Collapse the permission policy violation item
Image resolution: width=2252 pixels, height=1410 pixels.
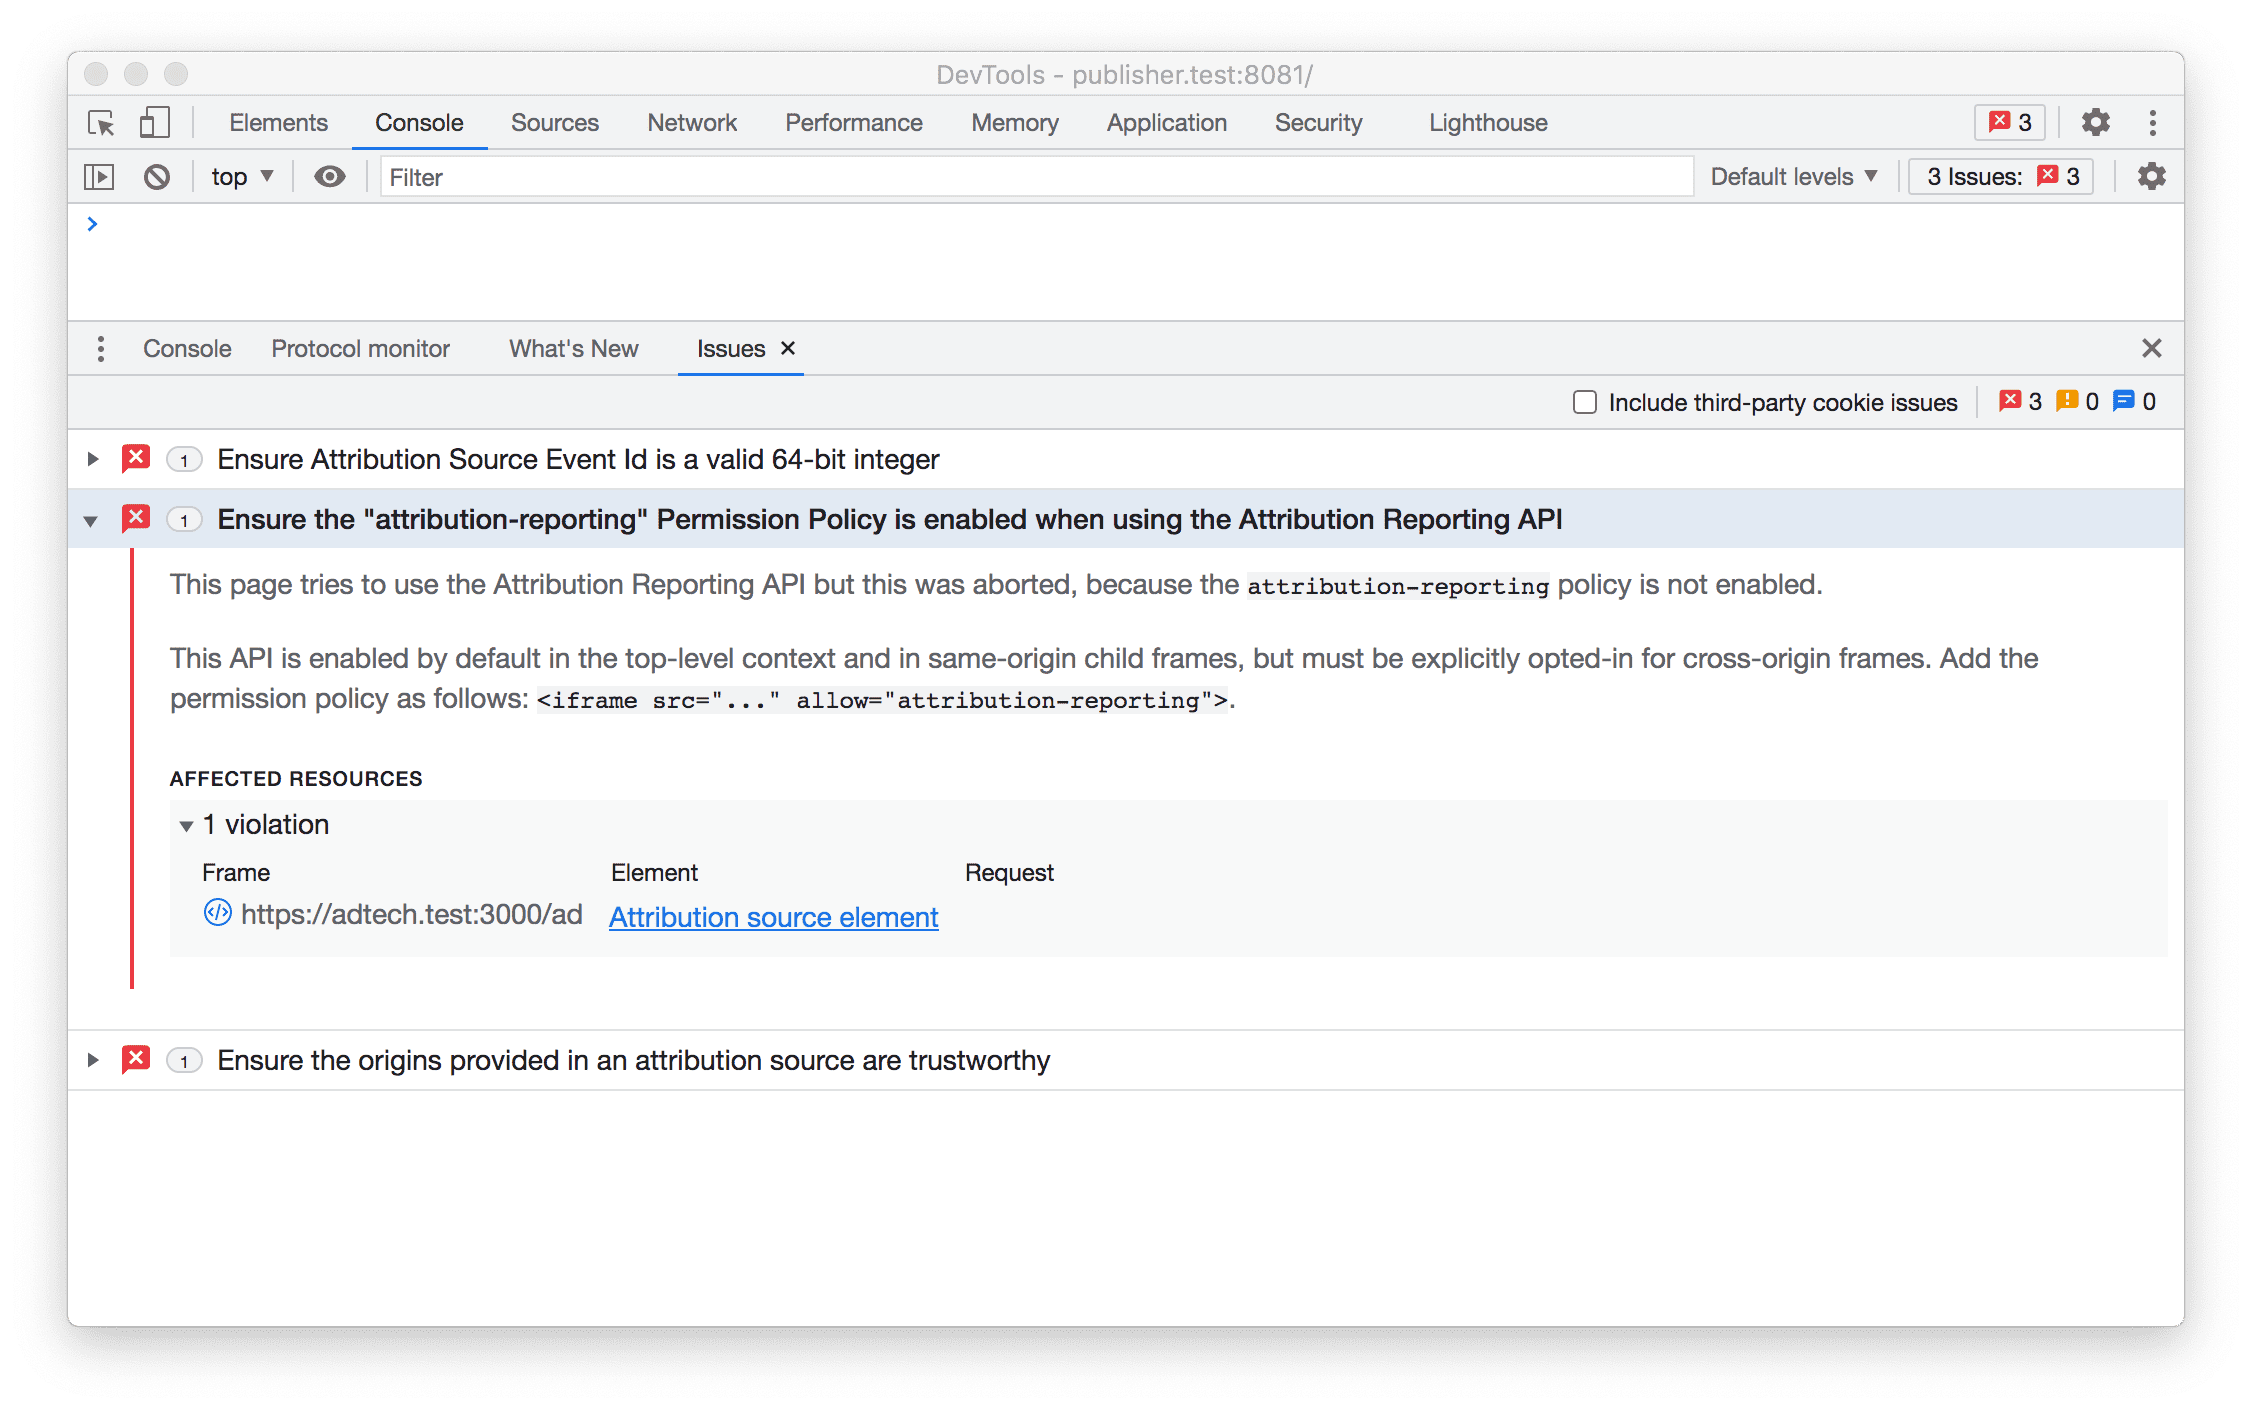click(93, 520)
